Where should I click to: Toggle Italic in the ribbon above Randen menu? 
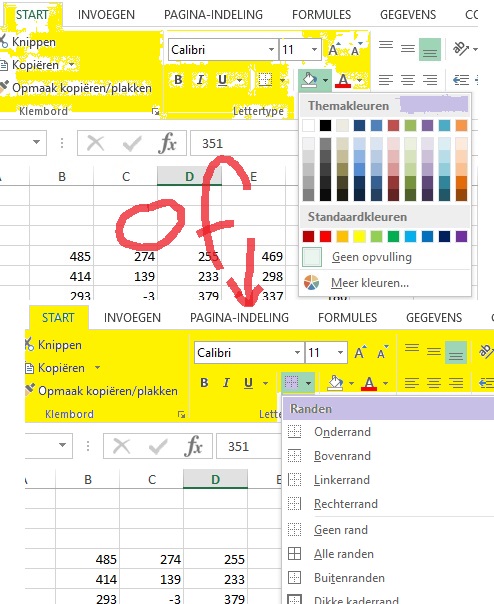(226, 383)
